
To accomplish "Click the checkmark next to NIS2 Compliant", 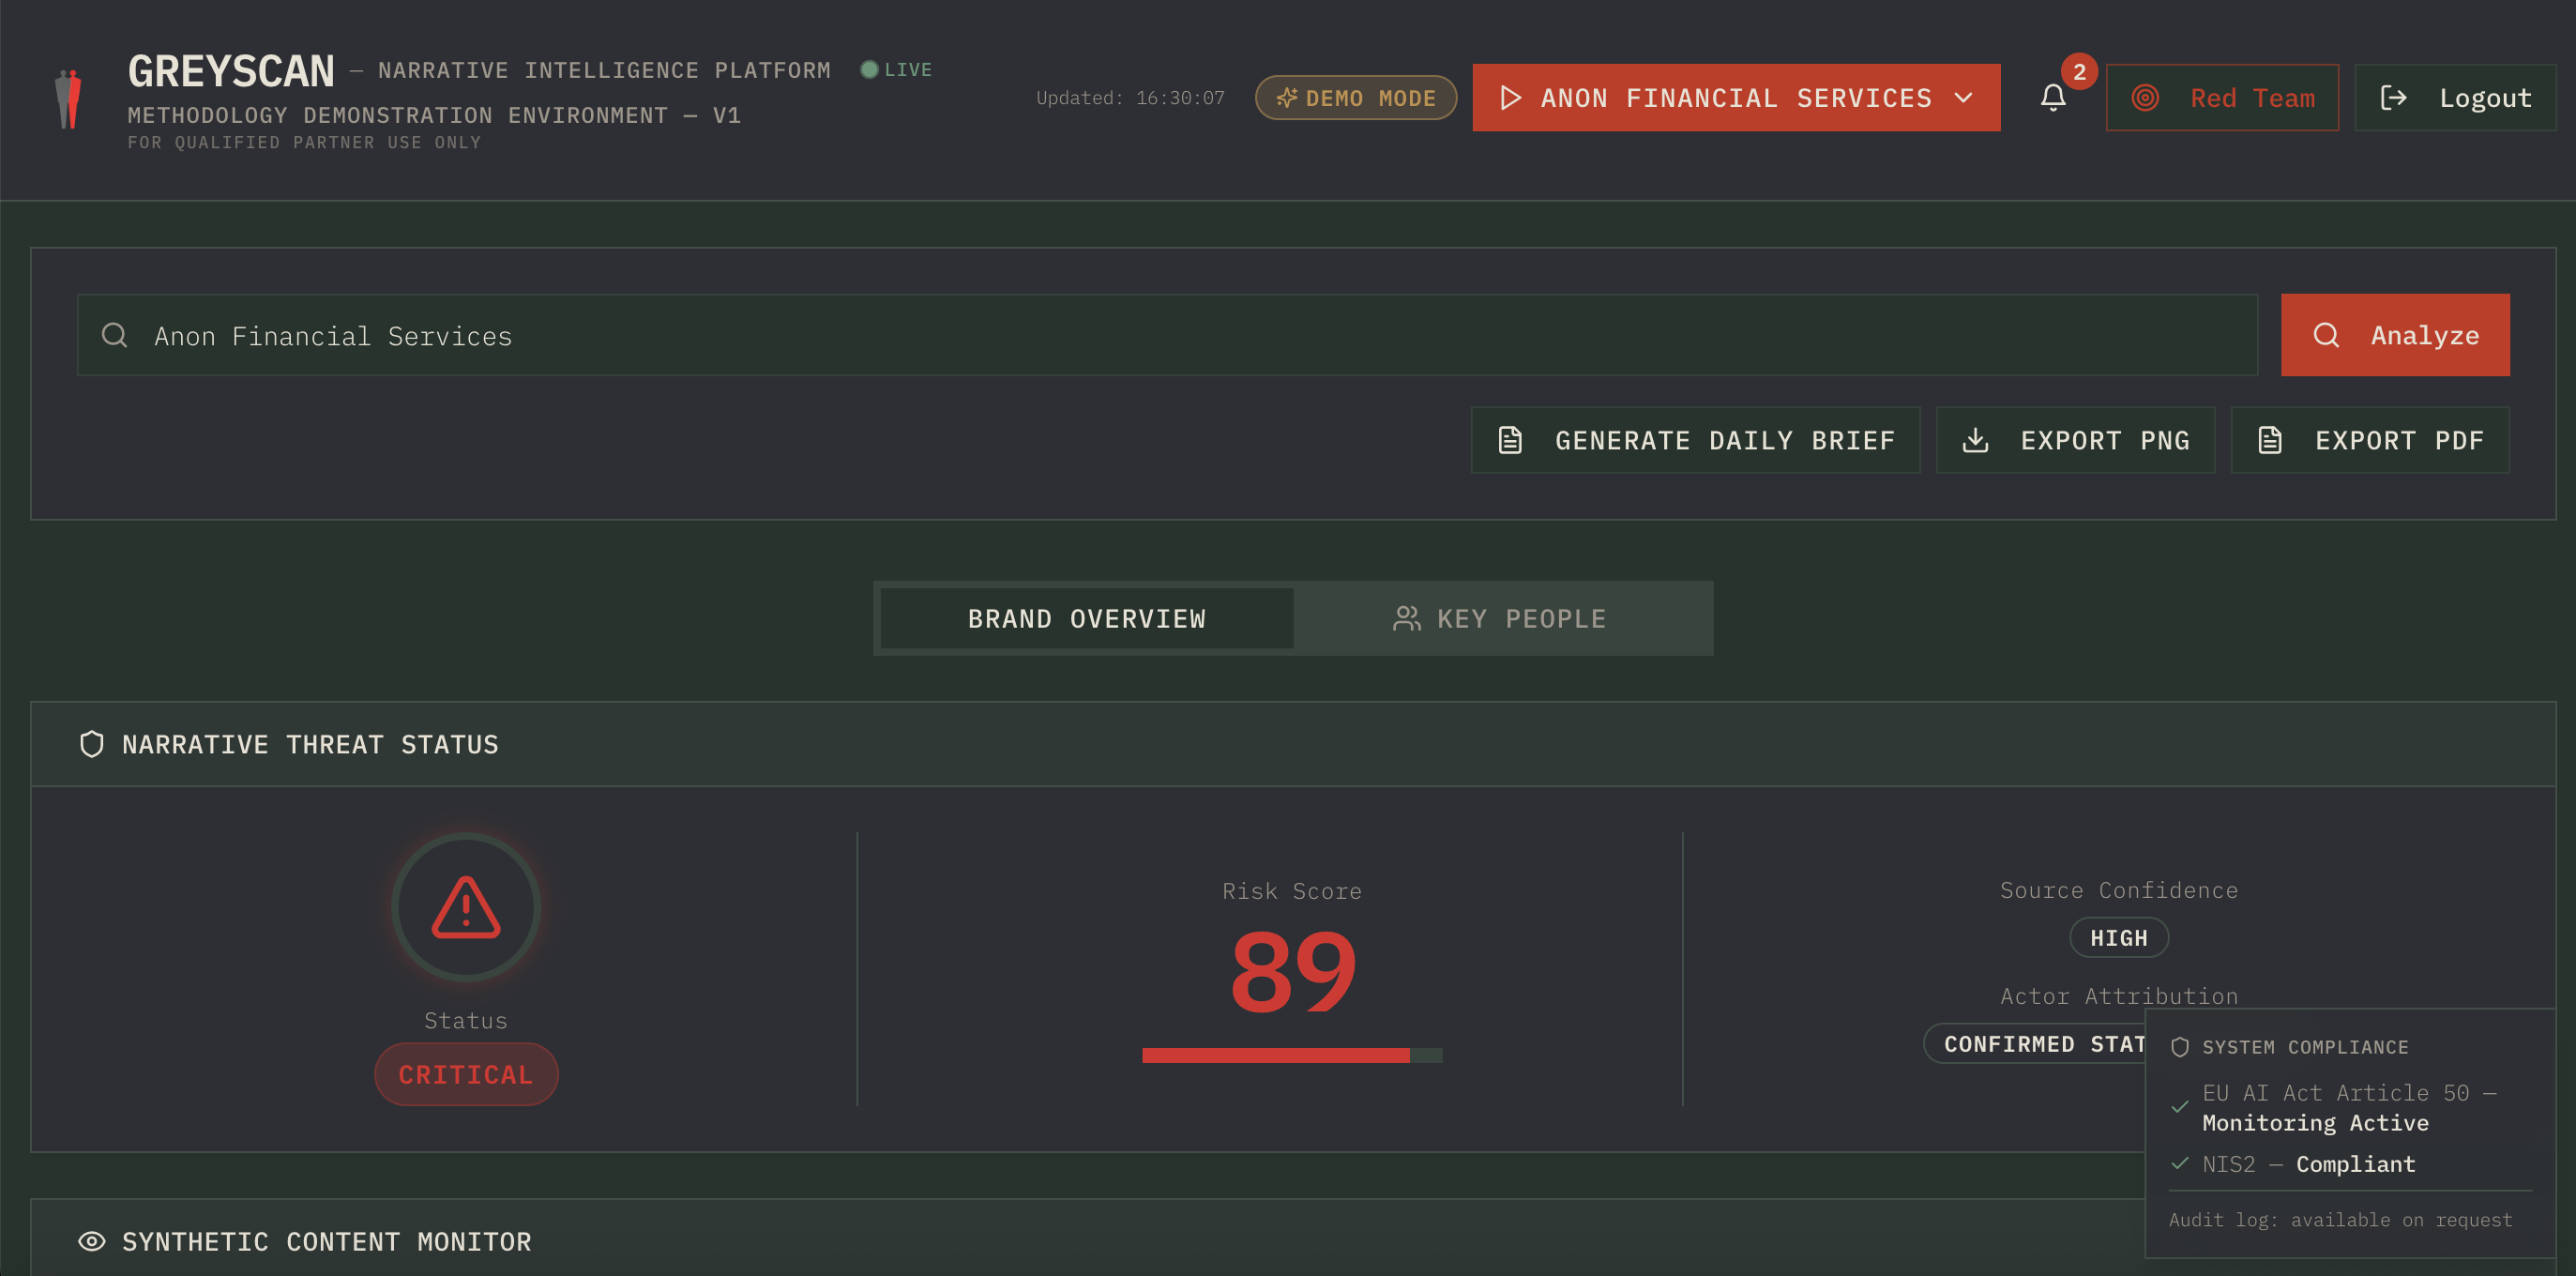I will point(2180,1163).
